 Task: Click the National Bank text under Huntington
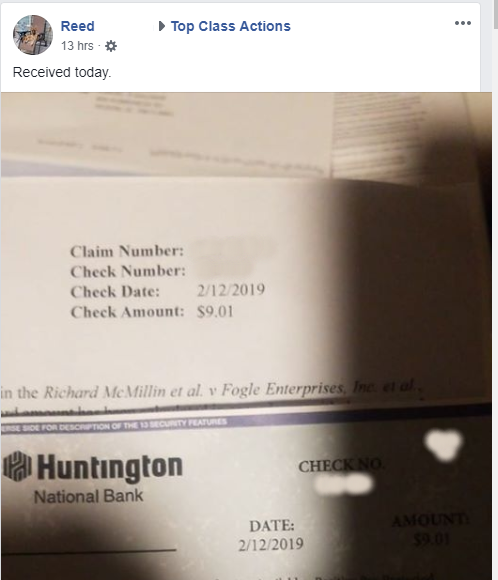coord(88,496)
